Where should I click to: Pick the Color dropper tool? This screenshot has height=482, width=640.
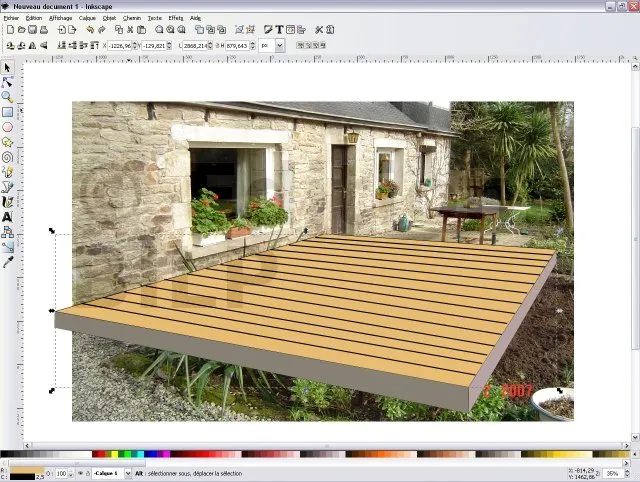click(7, 261)
